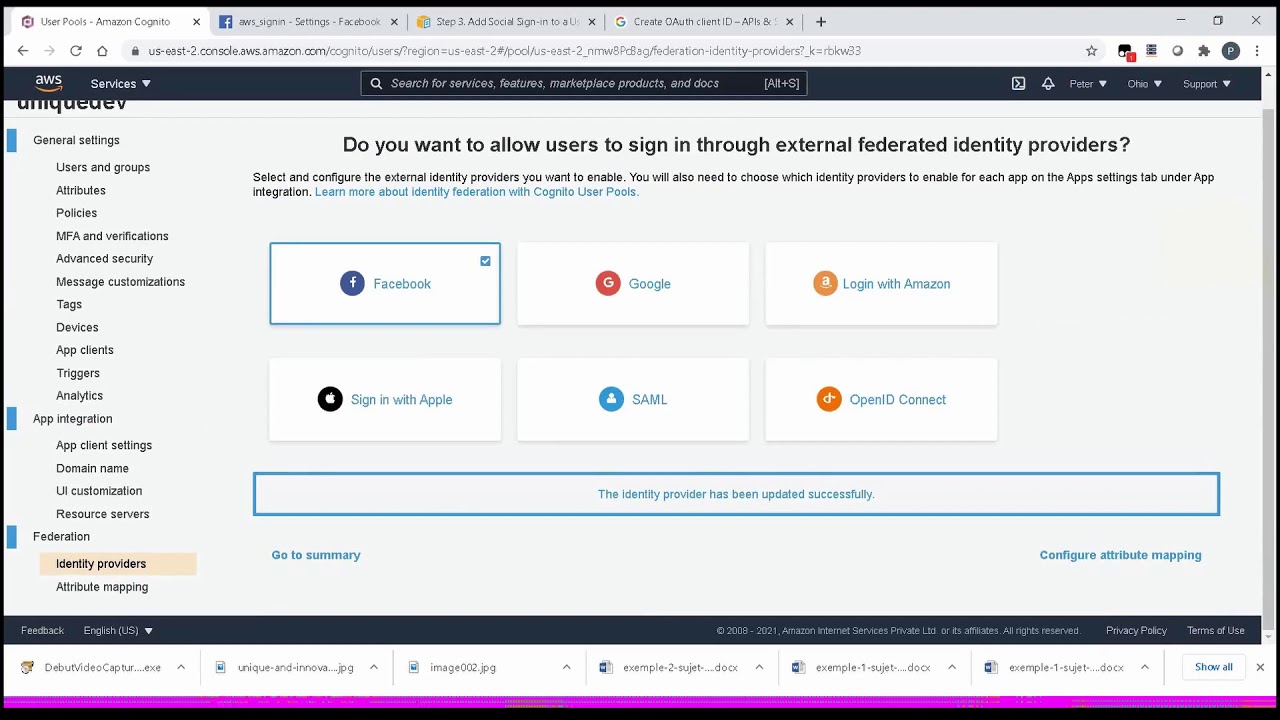Go back with browser back arrow

pos(23,51)
